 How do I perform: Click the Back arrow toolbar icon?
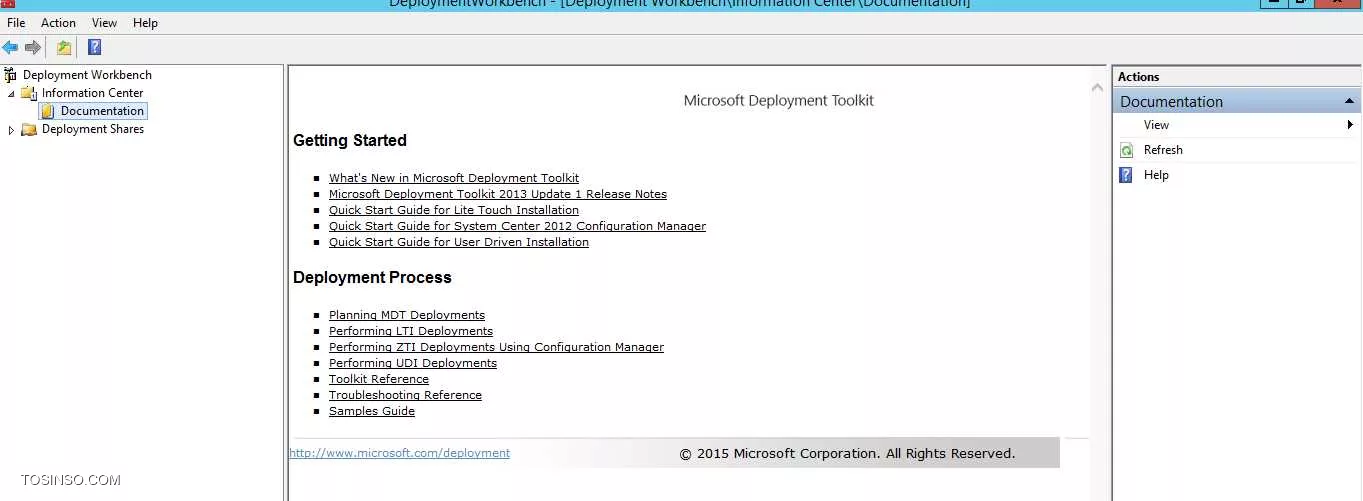10,47
